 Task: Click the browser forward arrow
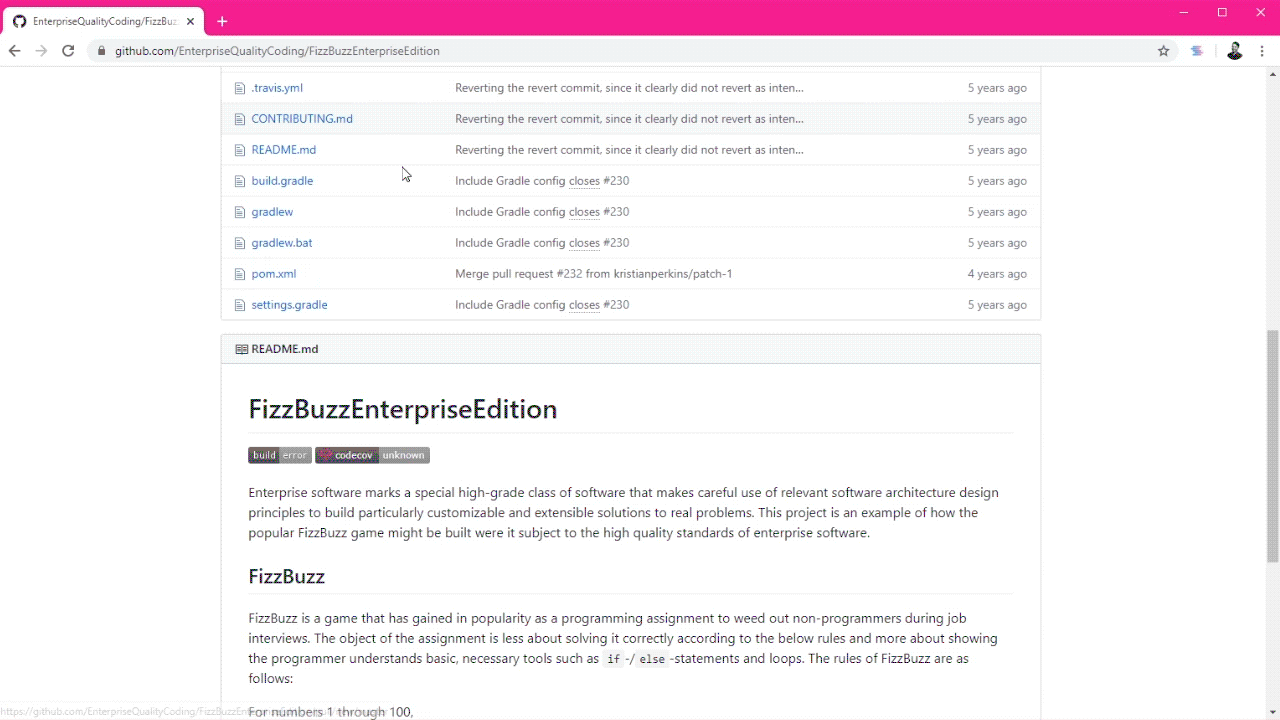click(41, 51)
